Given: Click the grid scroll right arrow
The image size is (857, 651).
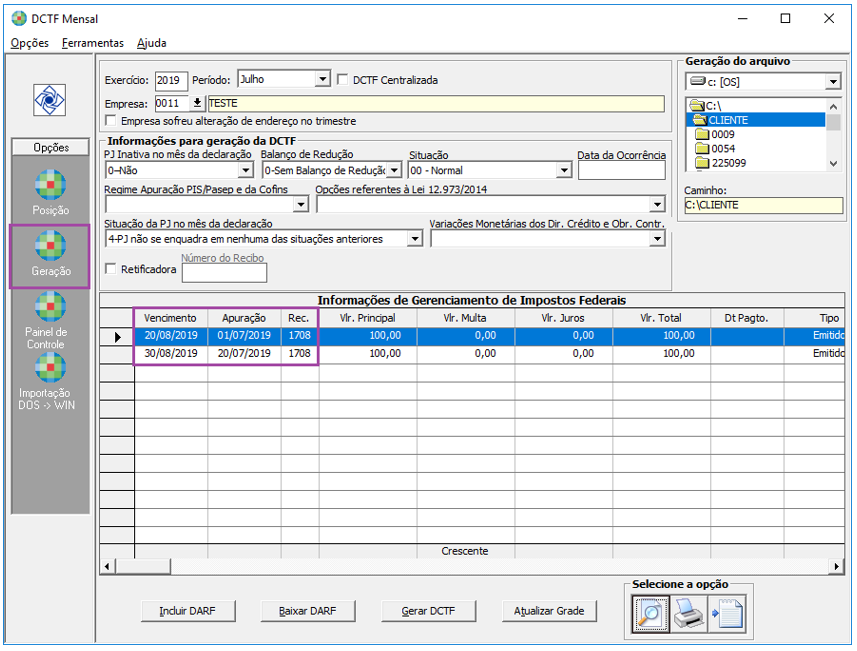Looking at the screenshot, I should pyautogui.click(x=836, y=566).
